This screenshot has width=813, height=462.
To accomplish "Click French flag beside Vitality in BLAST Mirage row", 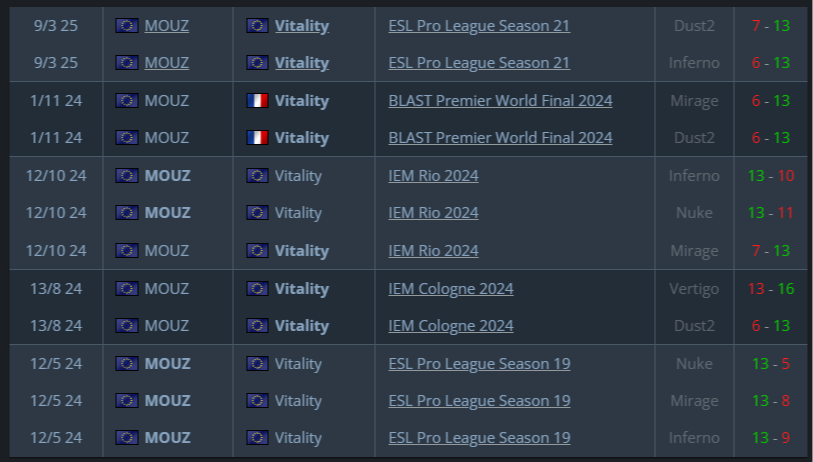I will pos(258,101).
